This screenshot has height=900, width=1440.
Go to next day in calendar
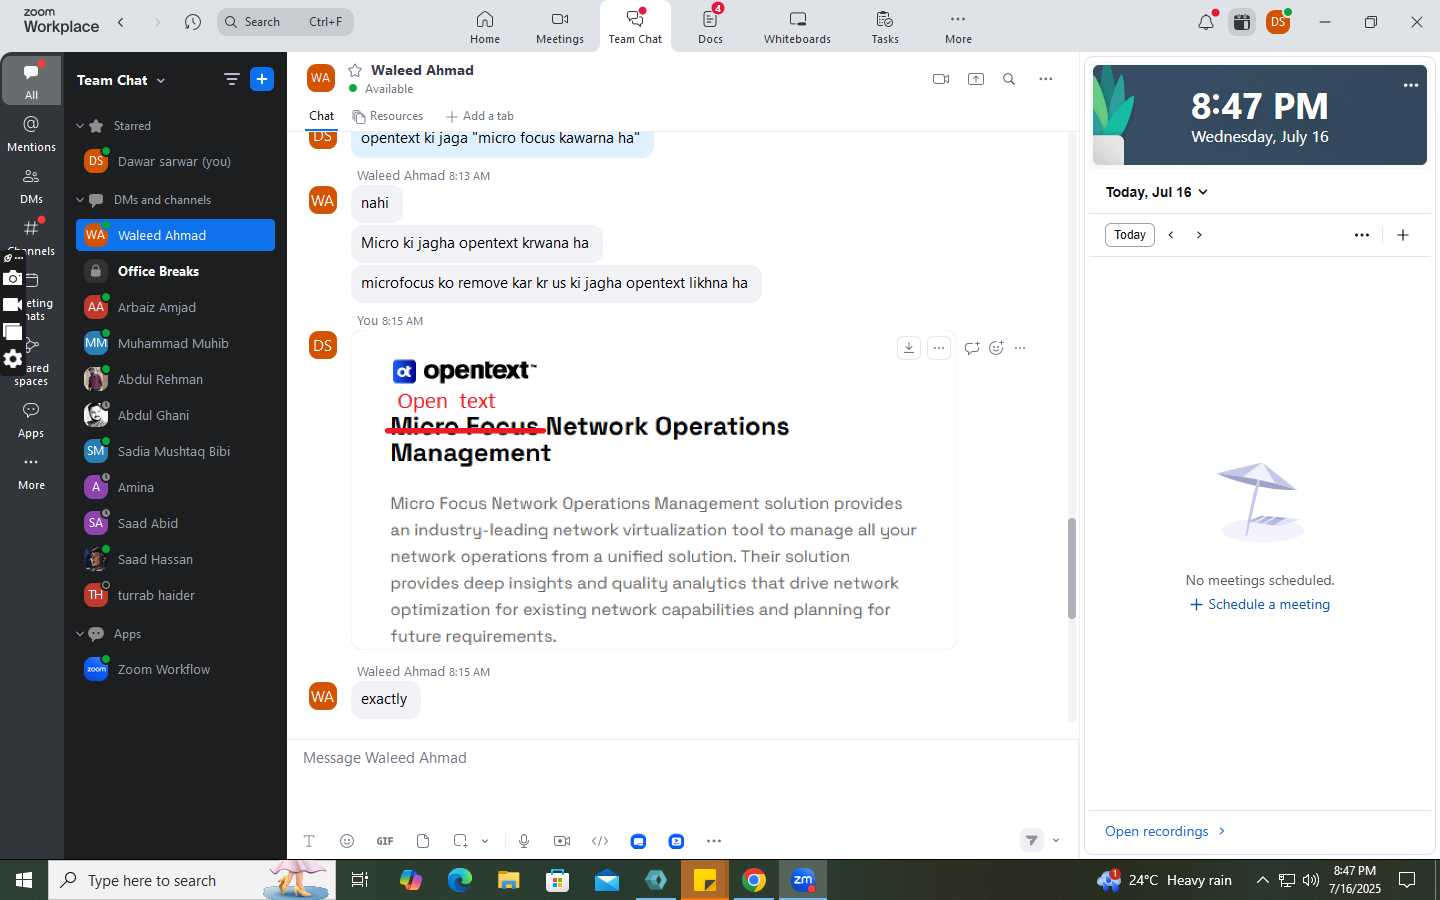(1199, 235)
